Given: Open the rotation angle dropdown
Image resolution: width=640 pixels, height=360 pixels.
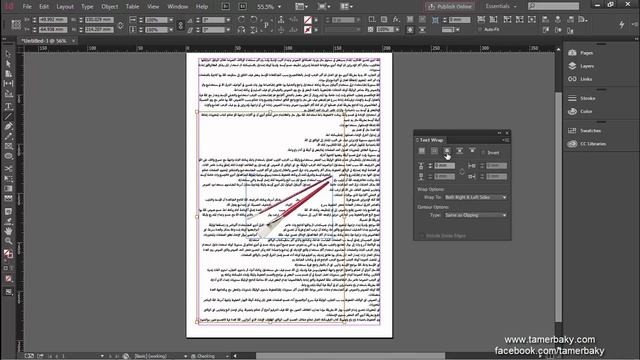Looking at the screenshot, I should [228, 20].
